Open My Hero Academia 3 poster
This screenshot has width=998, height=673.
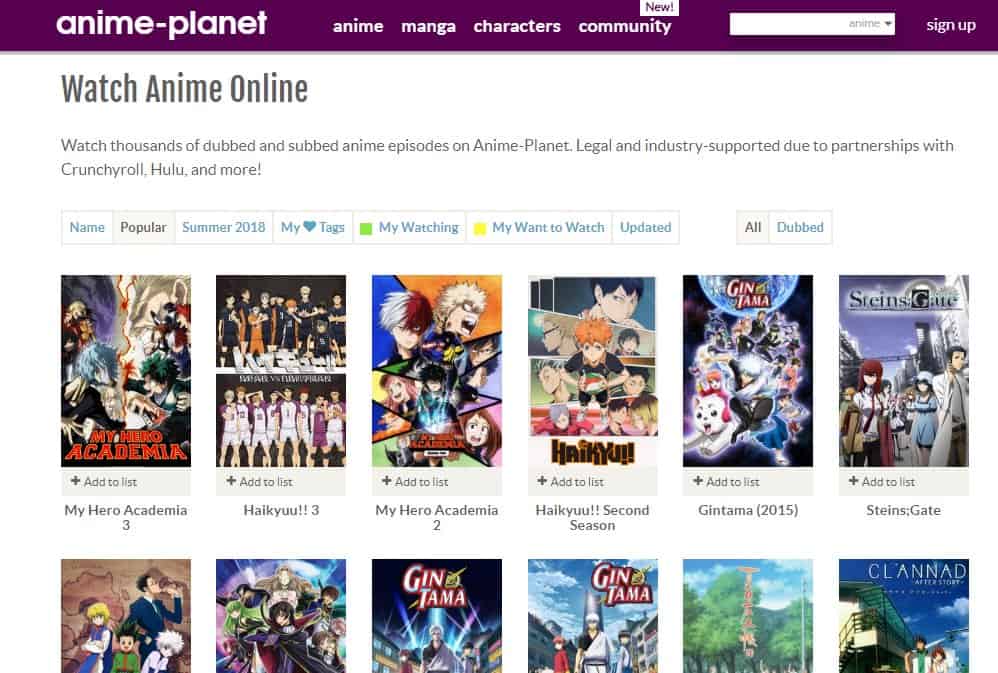[126, 371]
